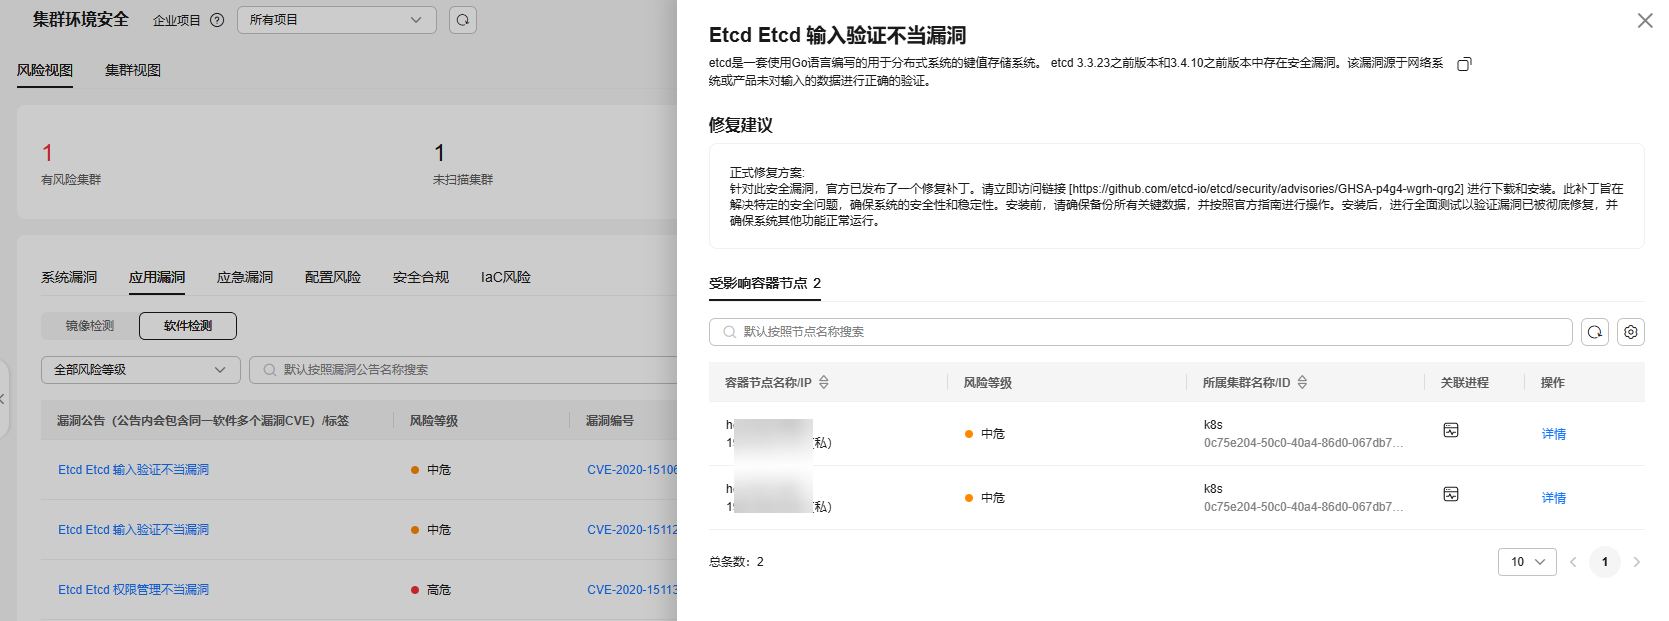View associated process for second node row

1451,494
